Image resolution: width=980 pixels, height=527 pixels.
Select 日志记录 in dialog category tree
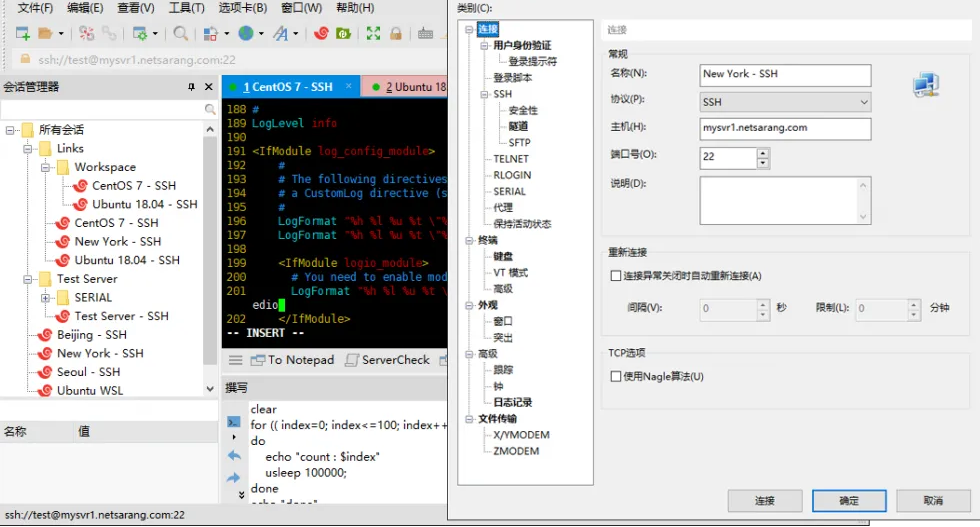click(x=512, y=403)
